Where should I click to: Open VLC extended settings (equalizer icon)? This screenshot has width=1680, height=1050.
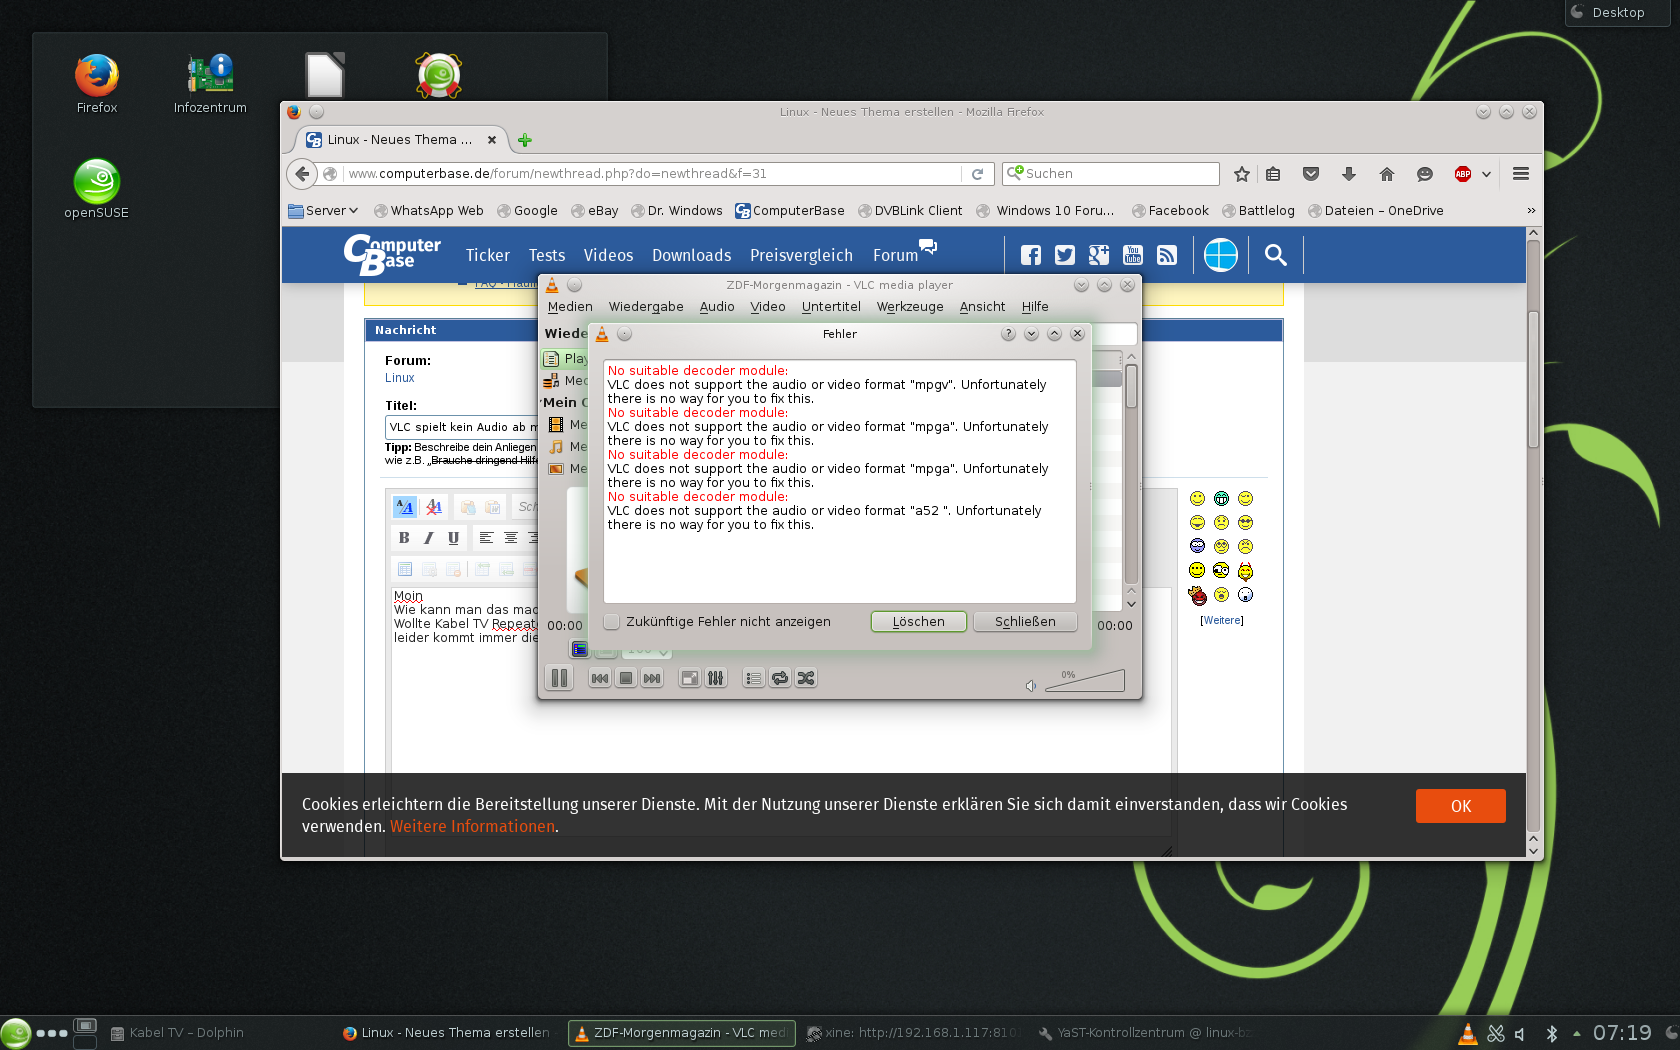716,678
